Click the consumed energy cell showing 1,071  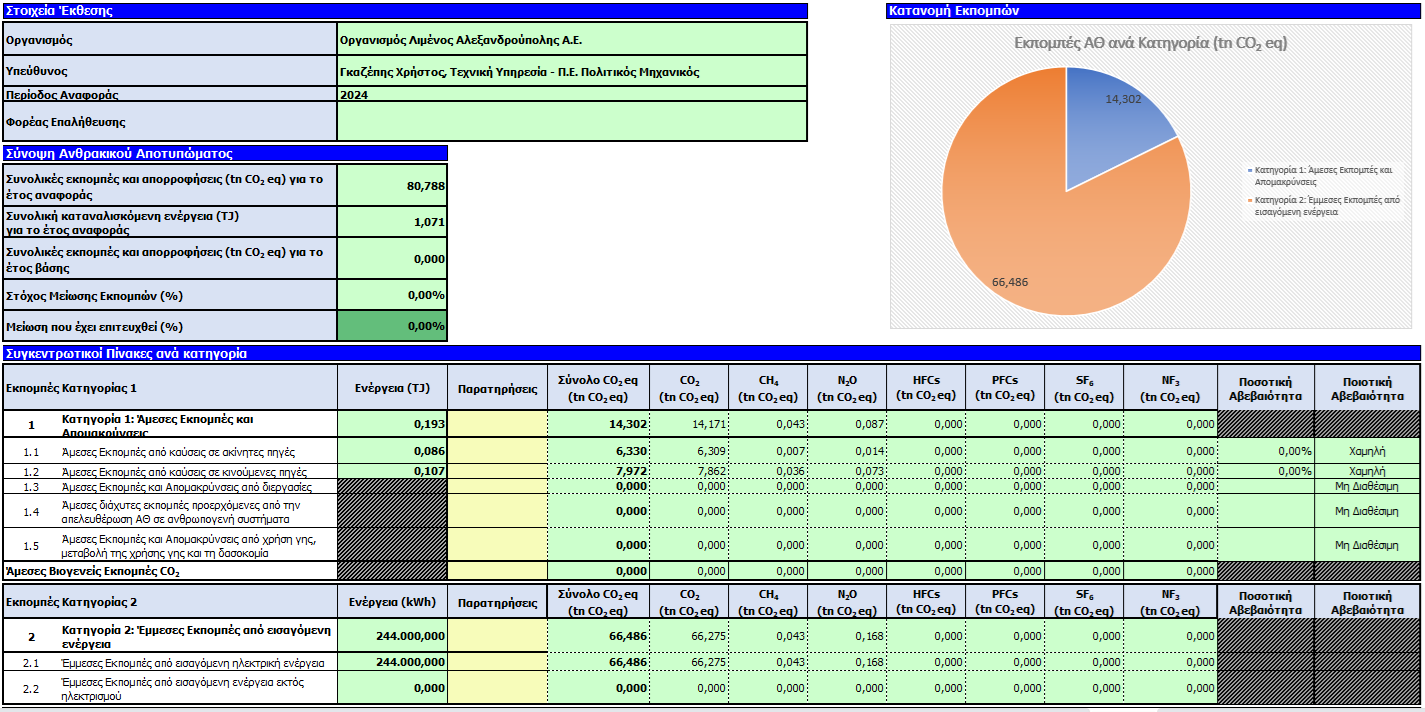point(392,222)
